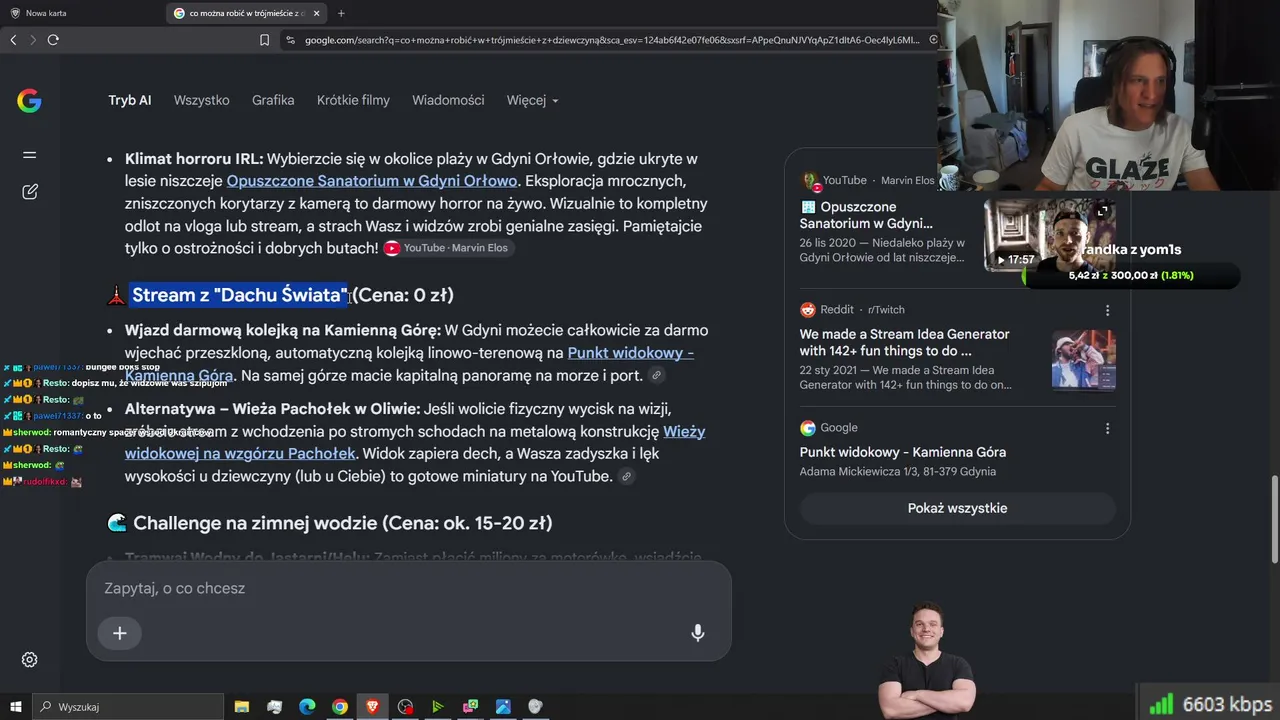Expand the Więcej dropdown
This screenshot has width=1280, height=720.
tap(533, 100)
